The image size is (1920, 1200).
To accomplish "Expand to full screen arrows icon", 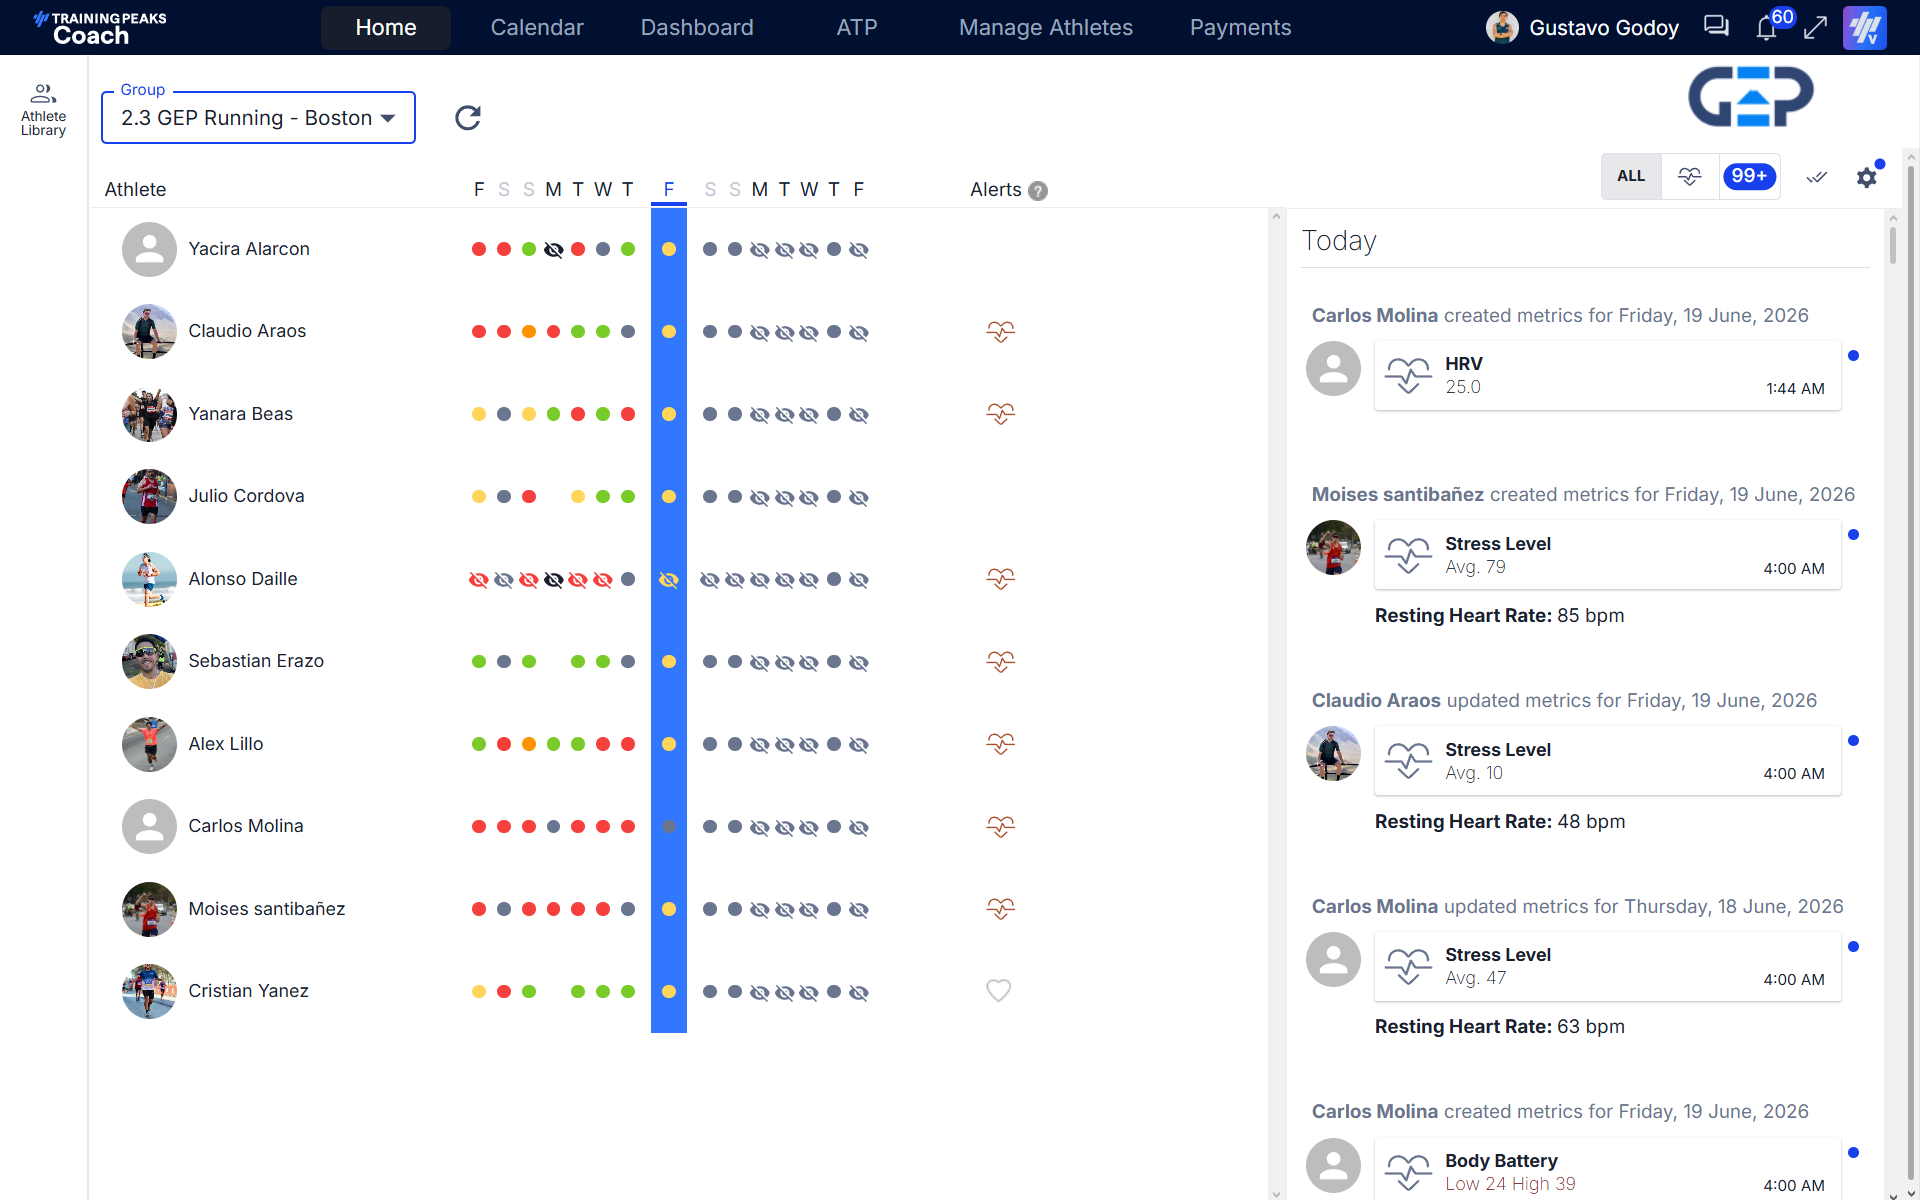I will click(1815, 27).
